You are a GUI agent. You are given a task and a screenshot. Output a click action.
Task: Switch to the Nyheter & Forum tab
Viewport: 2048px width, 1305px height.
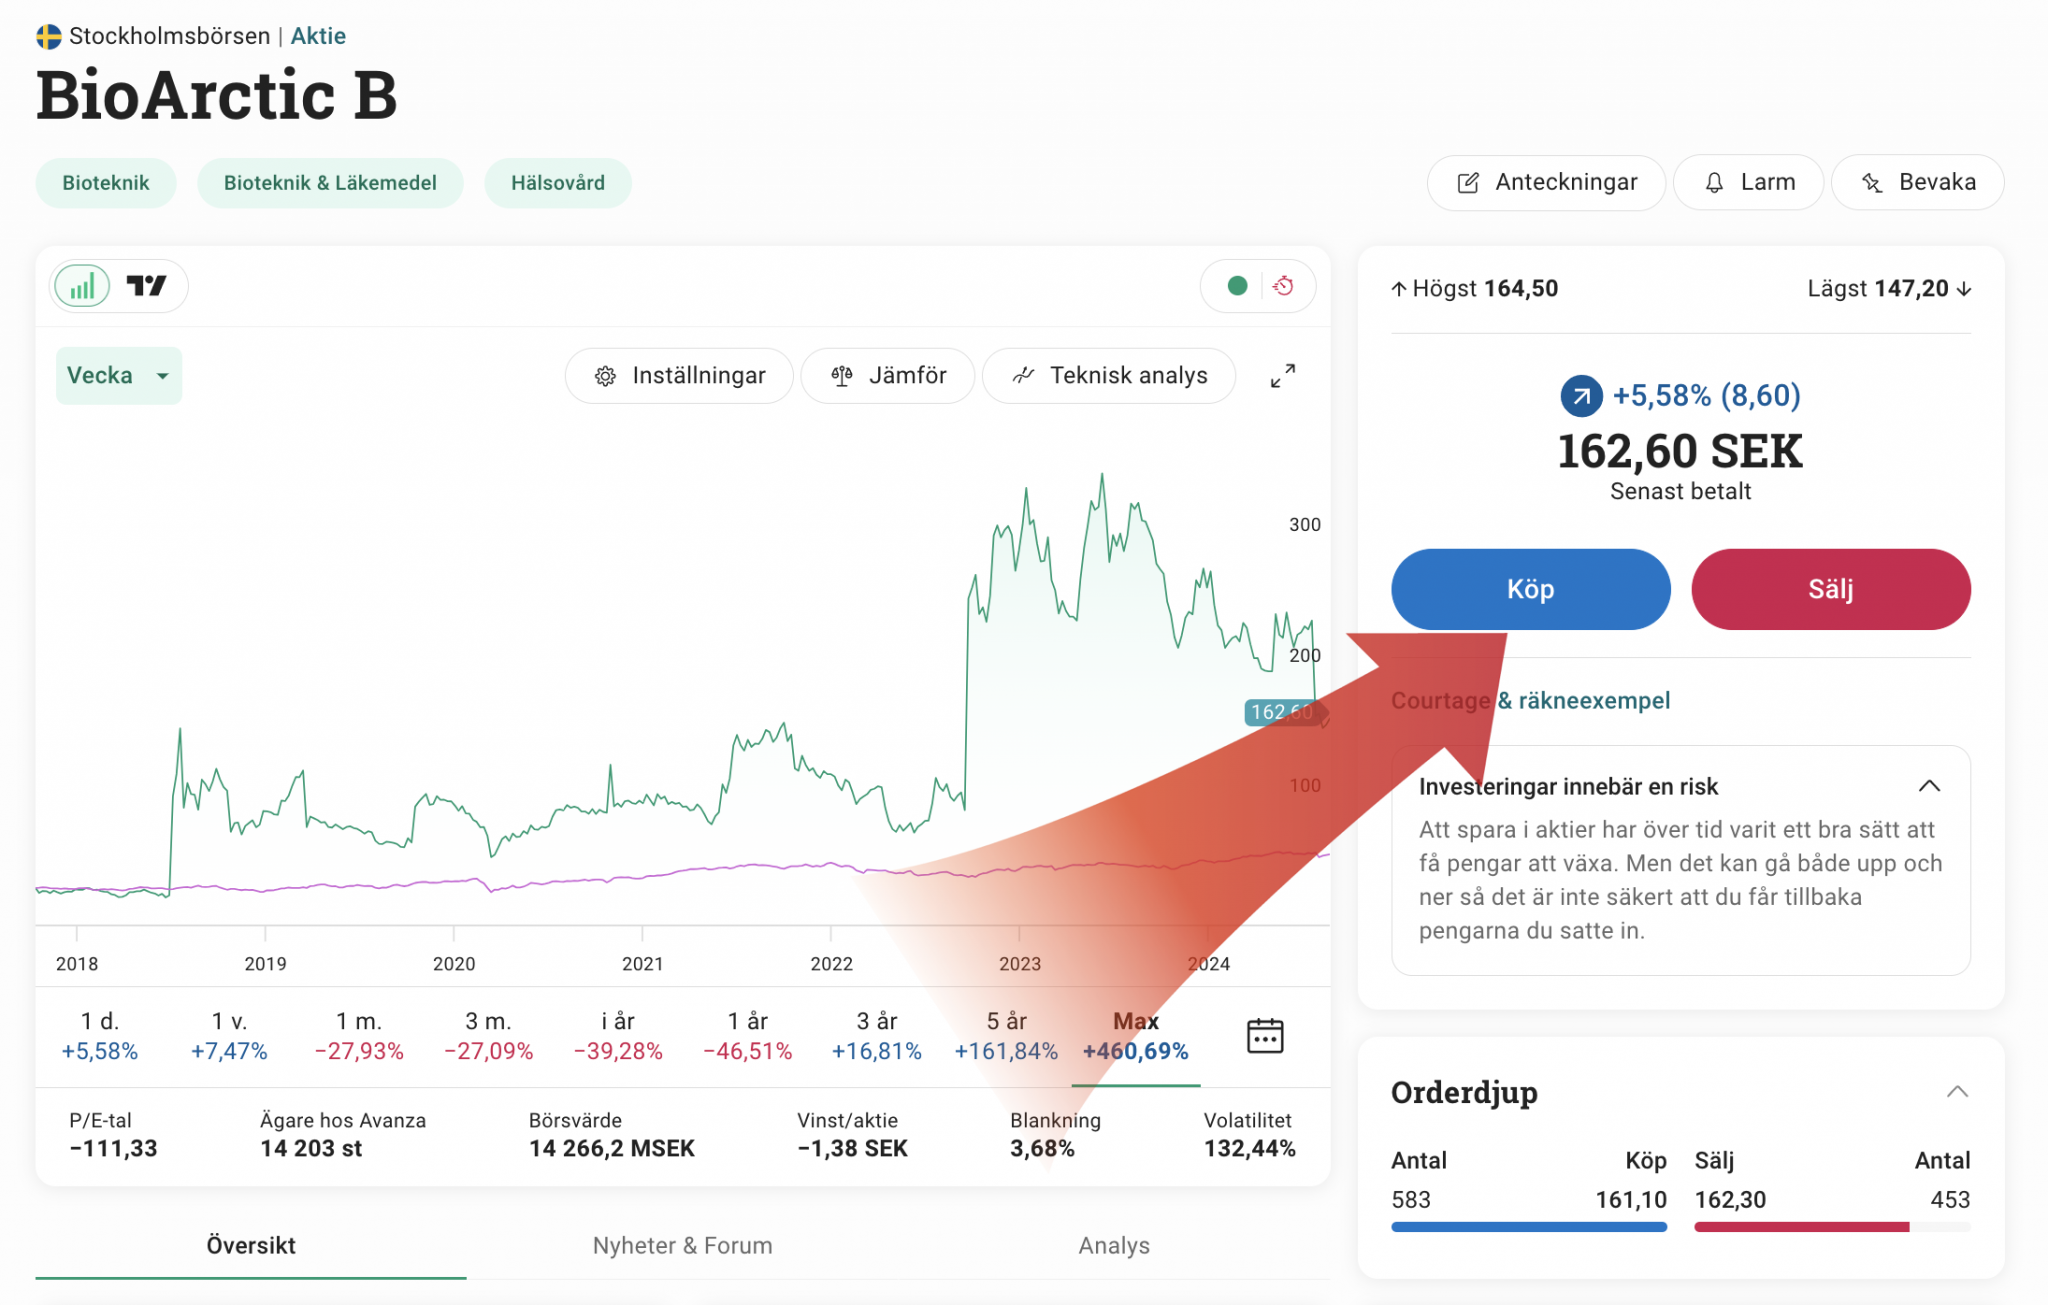pos(682,1246)
